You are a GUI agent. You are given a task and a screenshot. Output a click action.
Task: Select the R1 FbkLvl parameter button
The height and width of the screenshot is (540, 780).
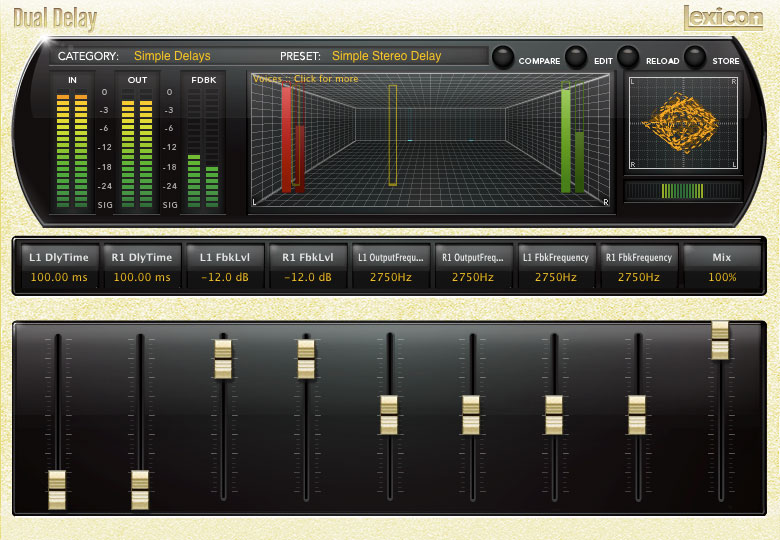click(x=307, y=267)
